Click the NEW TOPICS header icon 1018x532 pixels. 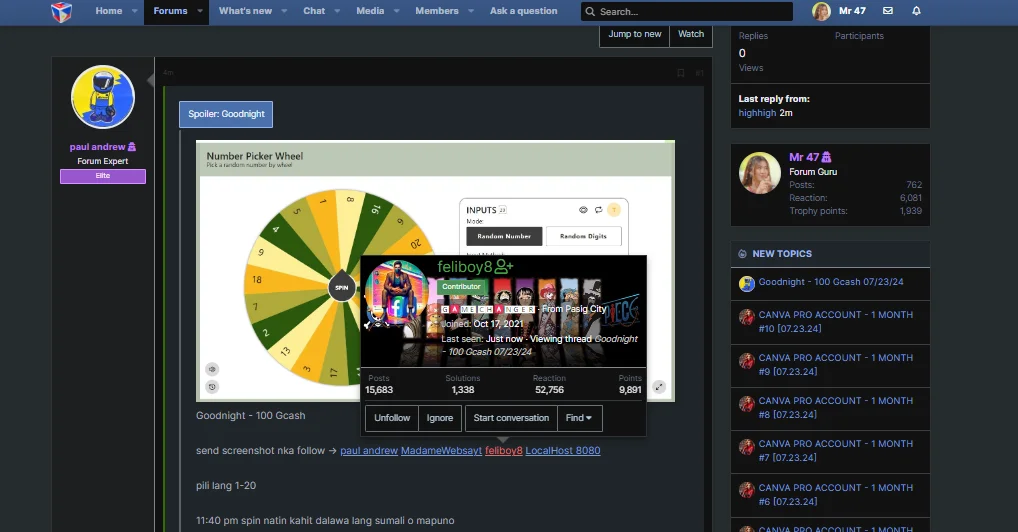point(742,254)
